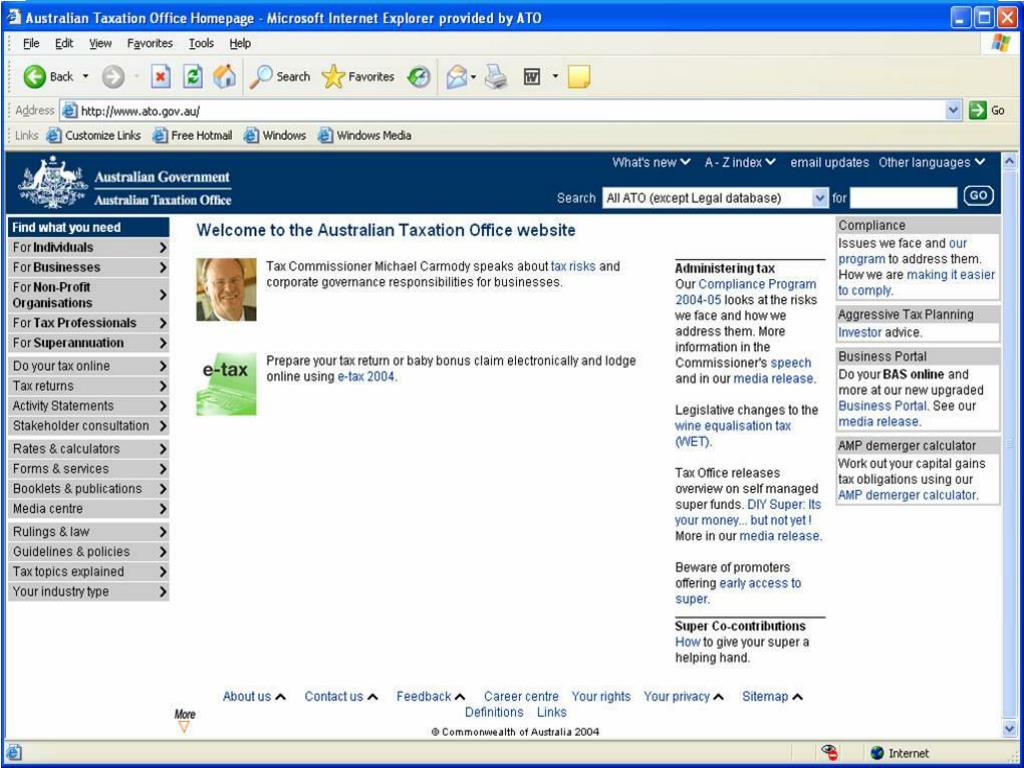
Task: Open Search with the magnifier icon
Action: tap(261, 76)
